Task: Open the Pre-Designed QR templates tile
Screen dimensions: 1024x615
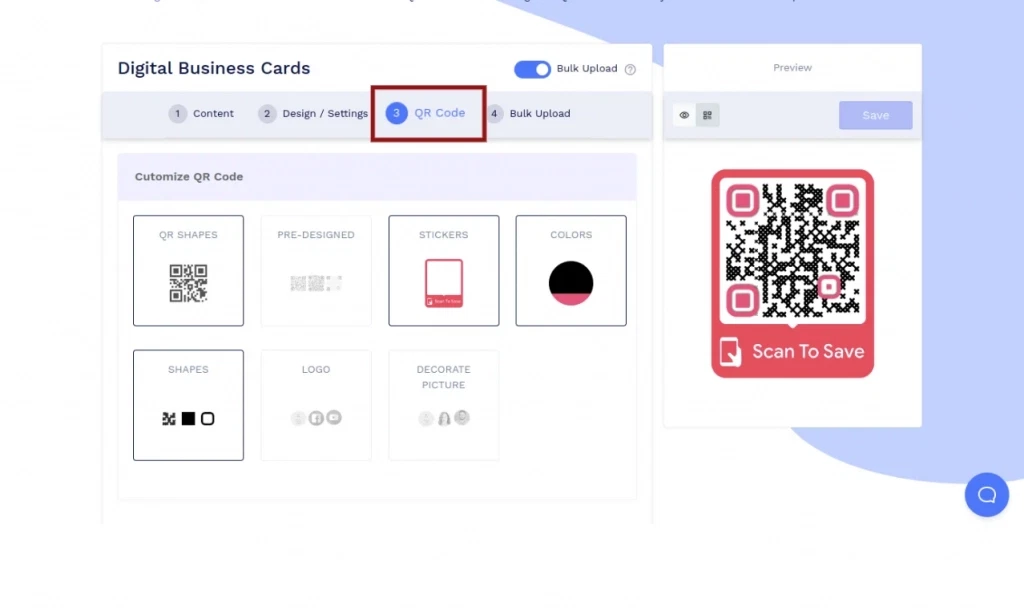Action: point(316,270)
